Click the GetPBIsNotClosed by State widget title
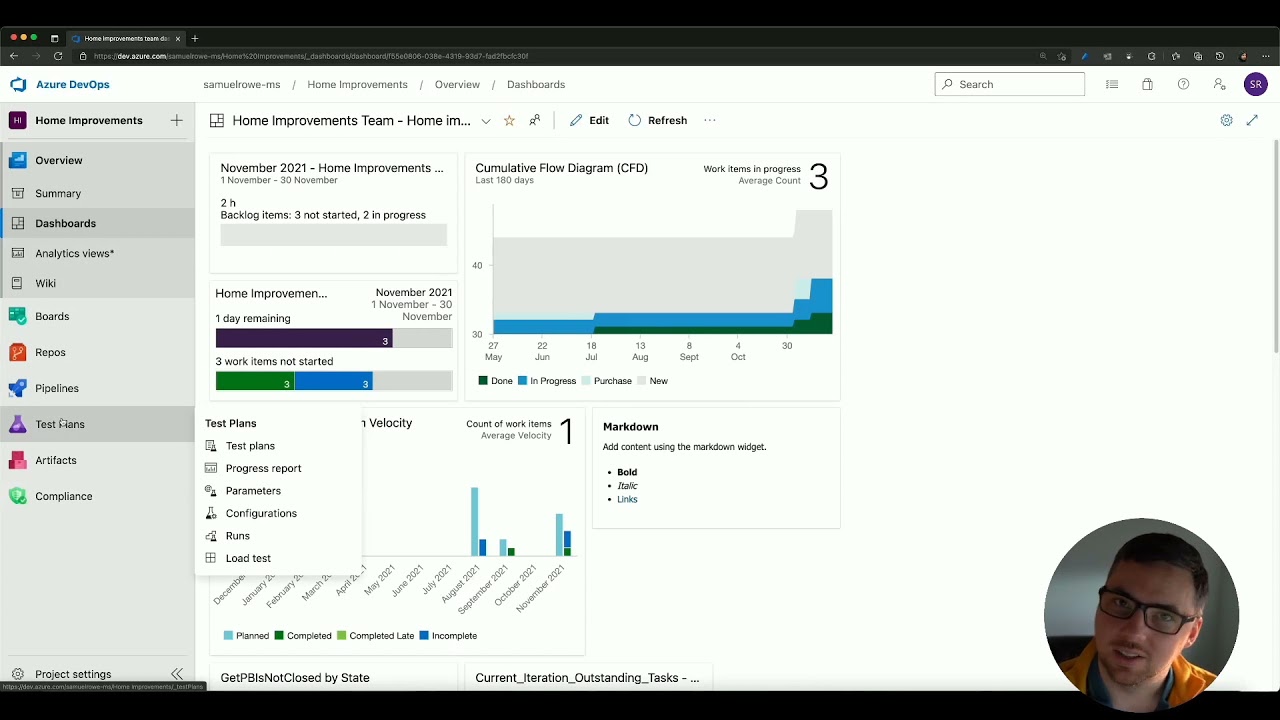This screenshot has width=1280, height=720. [x=295, y=678]
